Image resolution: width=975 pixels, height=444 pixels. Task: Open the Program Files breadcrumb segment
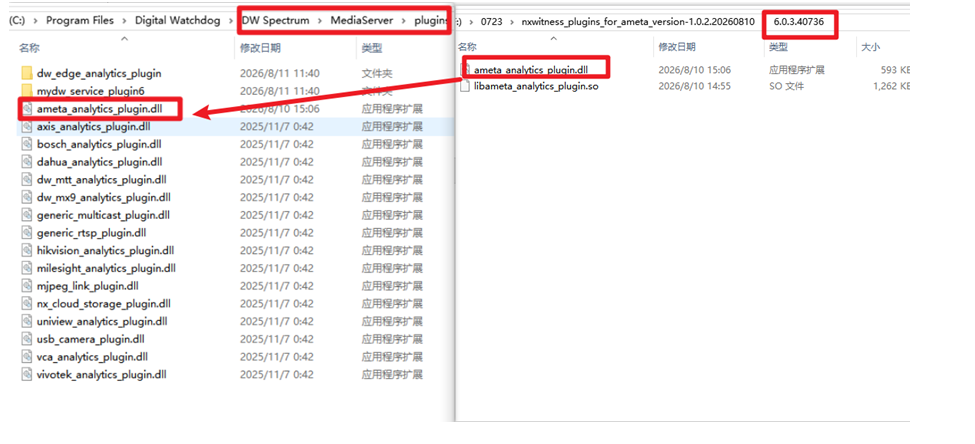pos(80,21)
